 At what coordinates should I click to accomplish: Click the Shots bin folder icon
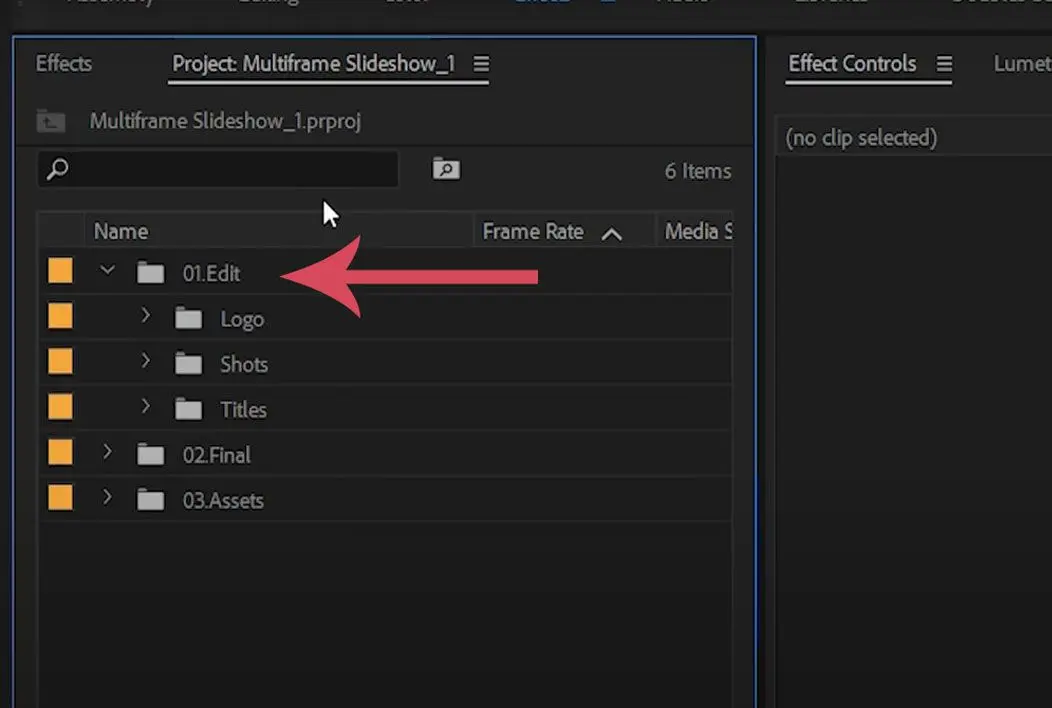(188, 364)
